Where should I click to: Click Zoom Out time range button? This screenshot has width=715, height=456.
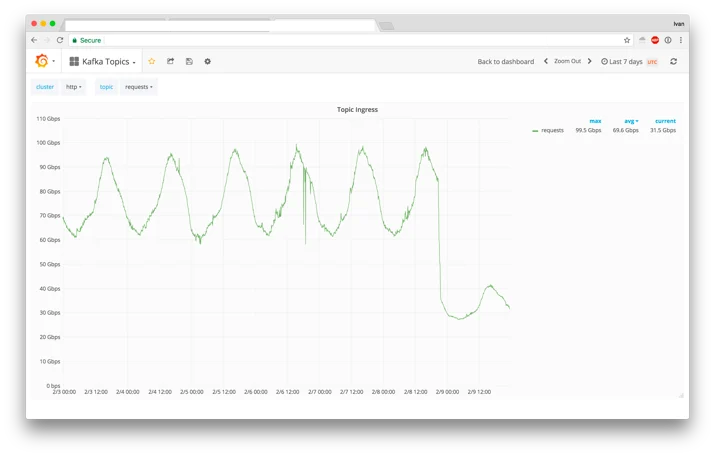pyautogui.click(x=567, y=61)
